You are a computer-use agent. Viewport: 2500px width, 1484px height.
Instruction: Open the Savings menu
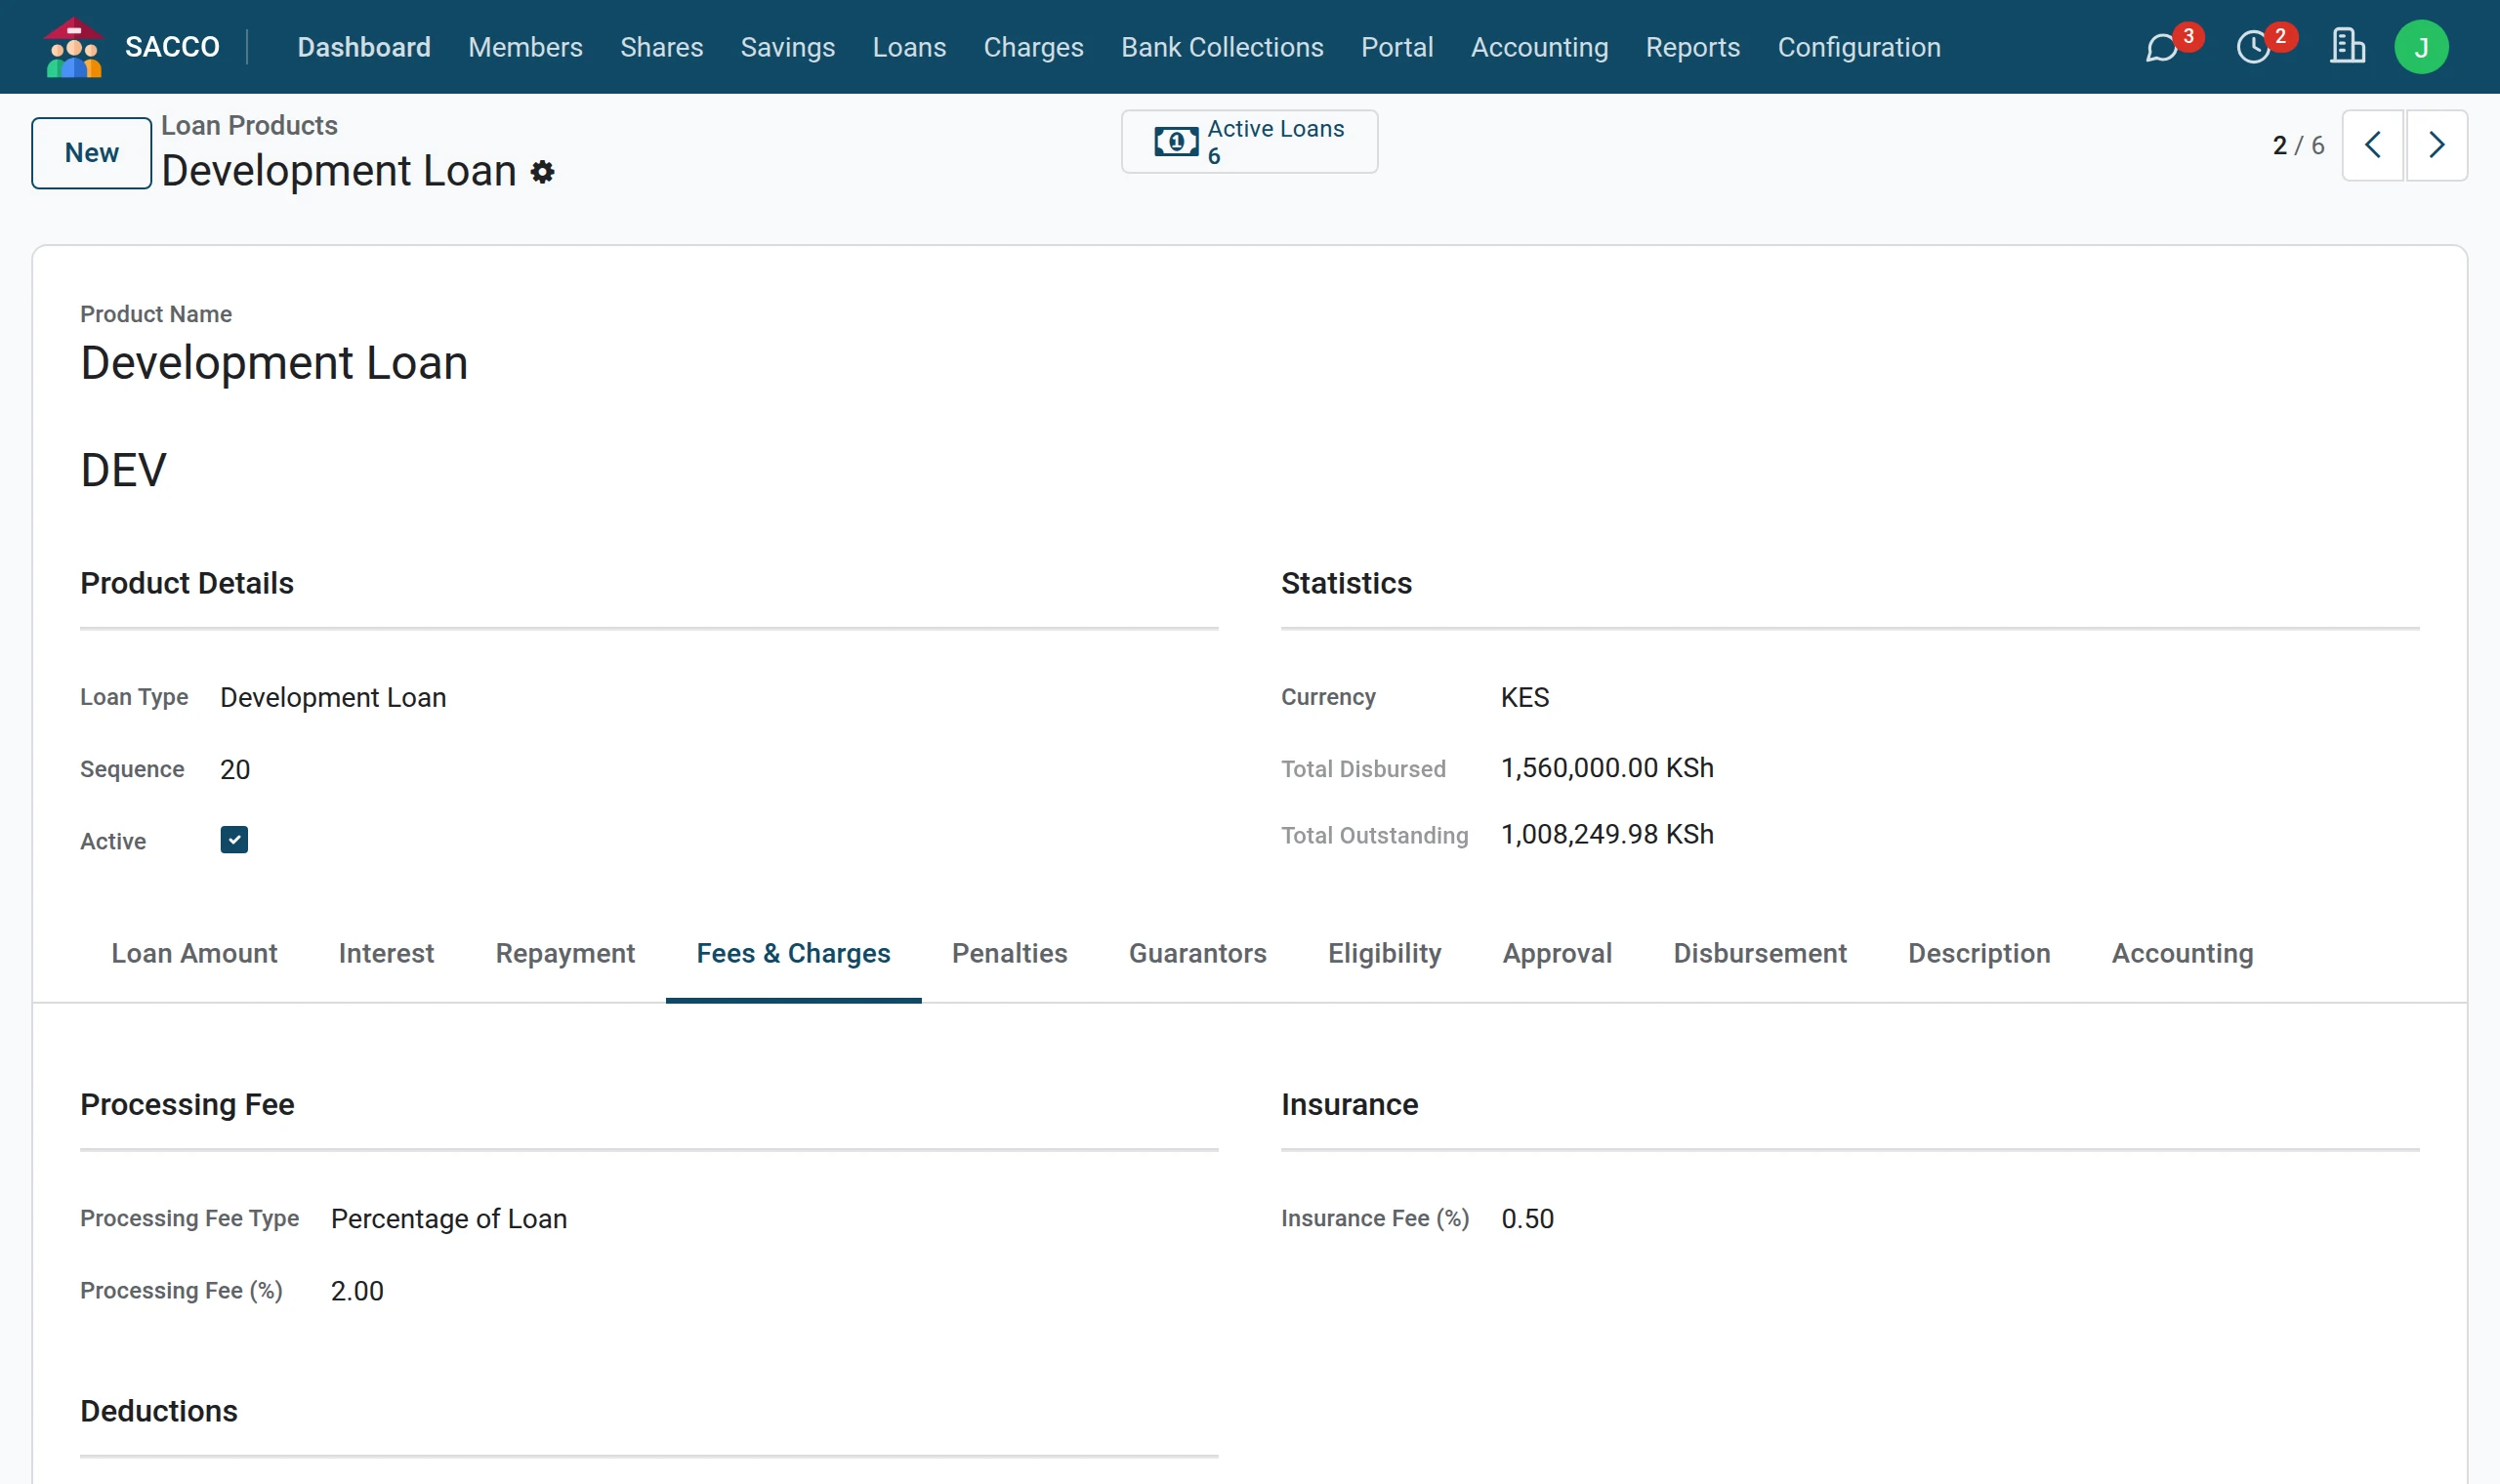pyautogui.click(x=787, y=47)
